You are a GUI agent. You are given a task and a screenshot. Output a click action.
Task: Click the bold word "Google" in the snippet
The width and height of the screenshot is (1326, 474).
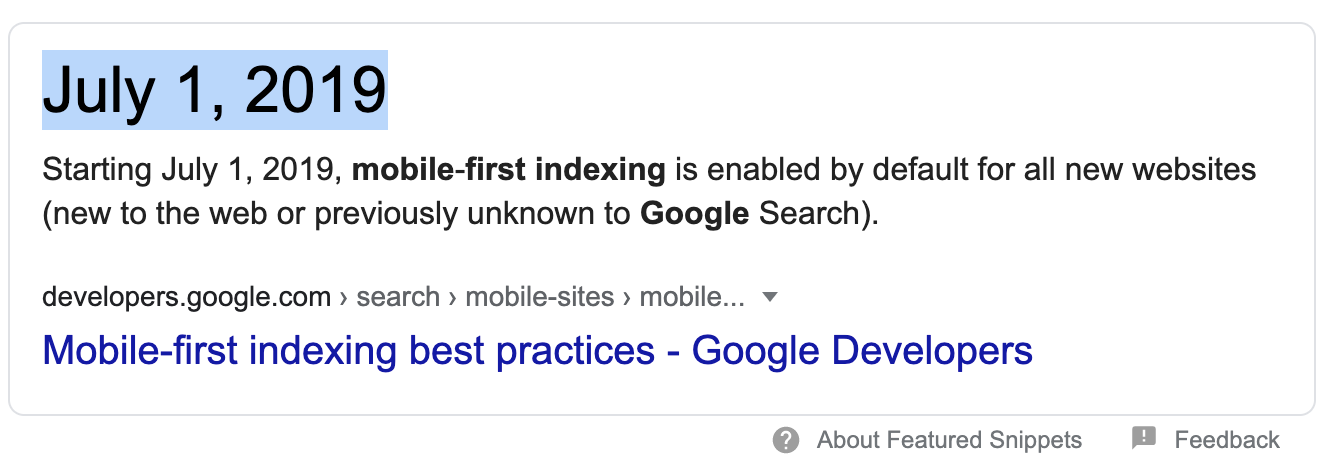click(694, 215)
